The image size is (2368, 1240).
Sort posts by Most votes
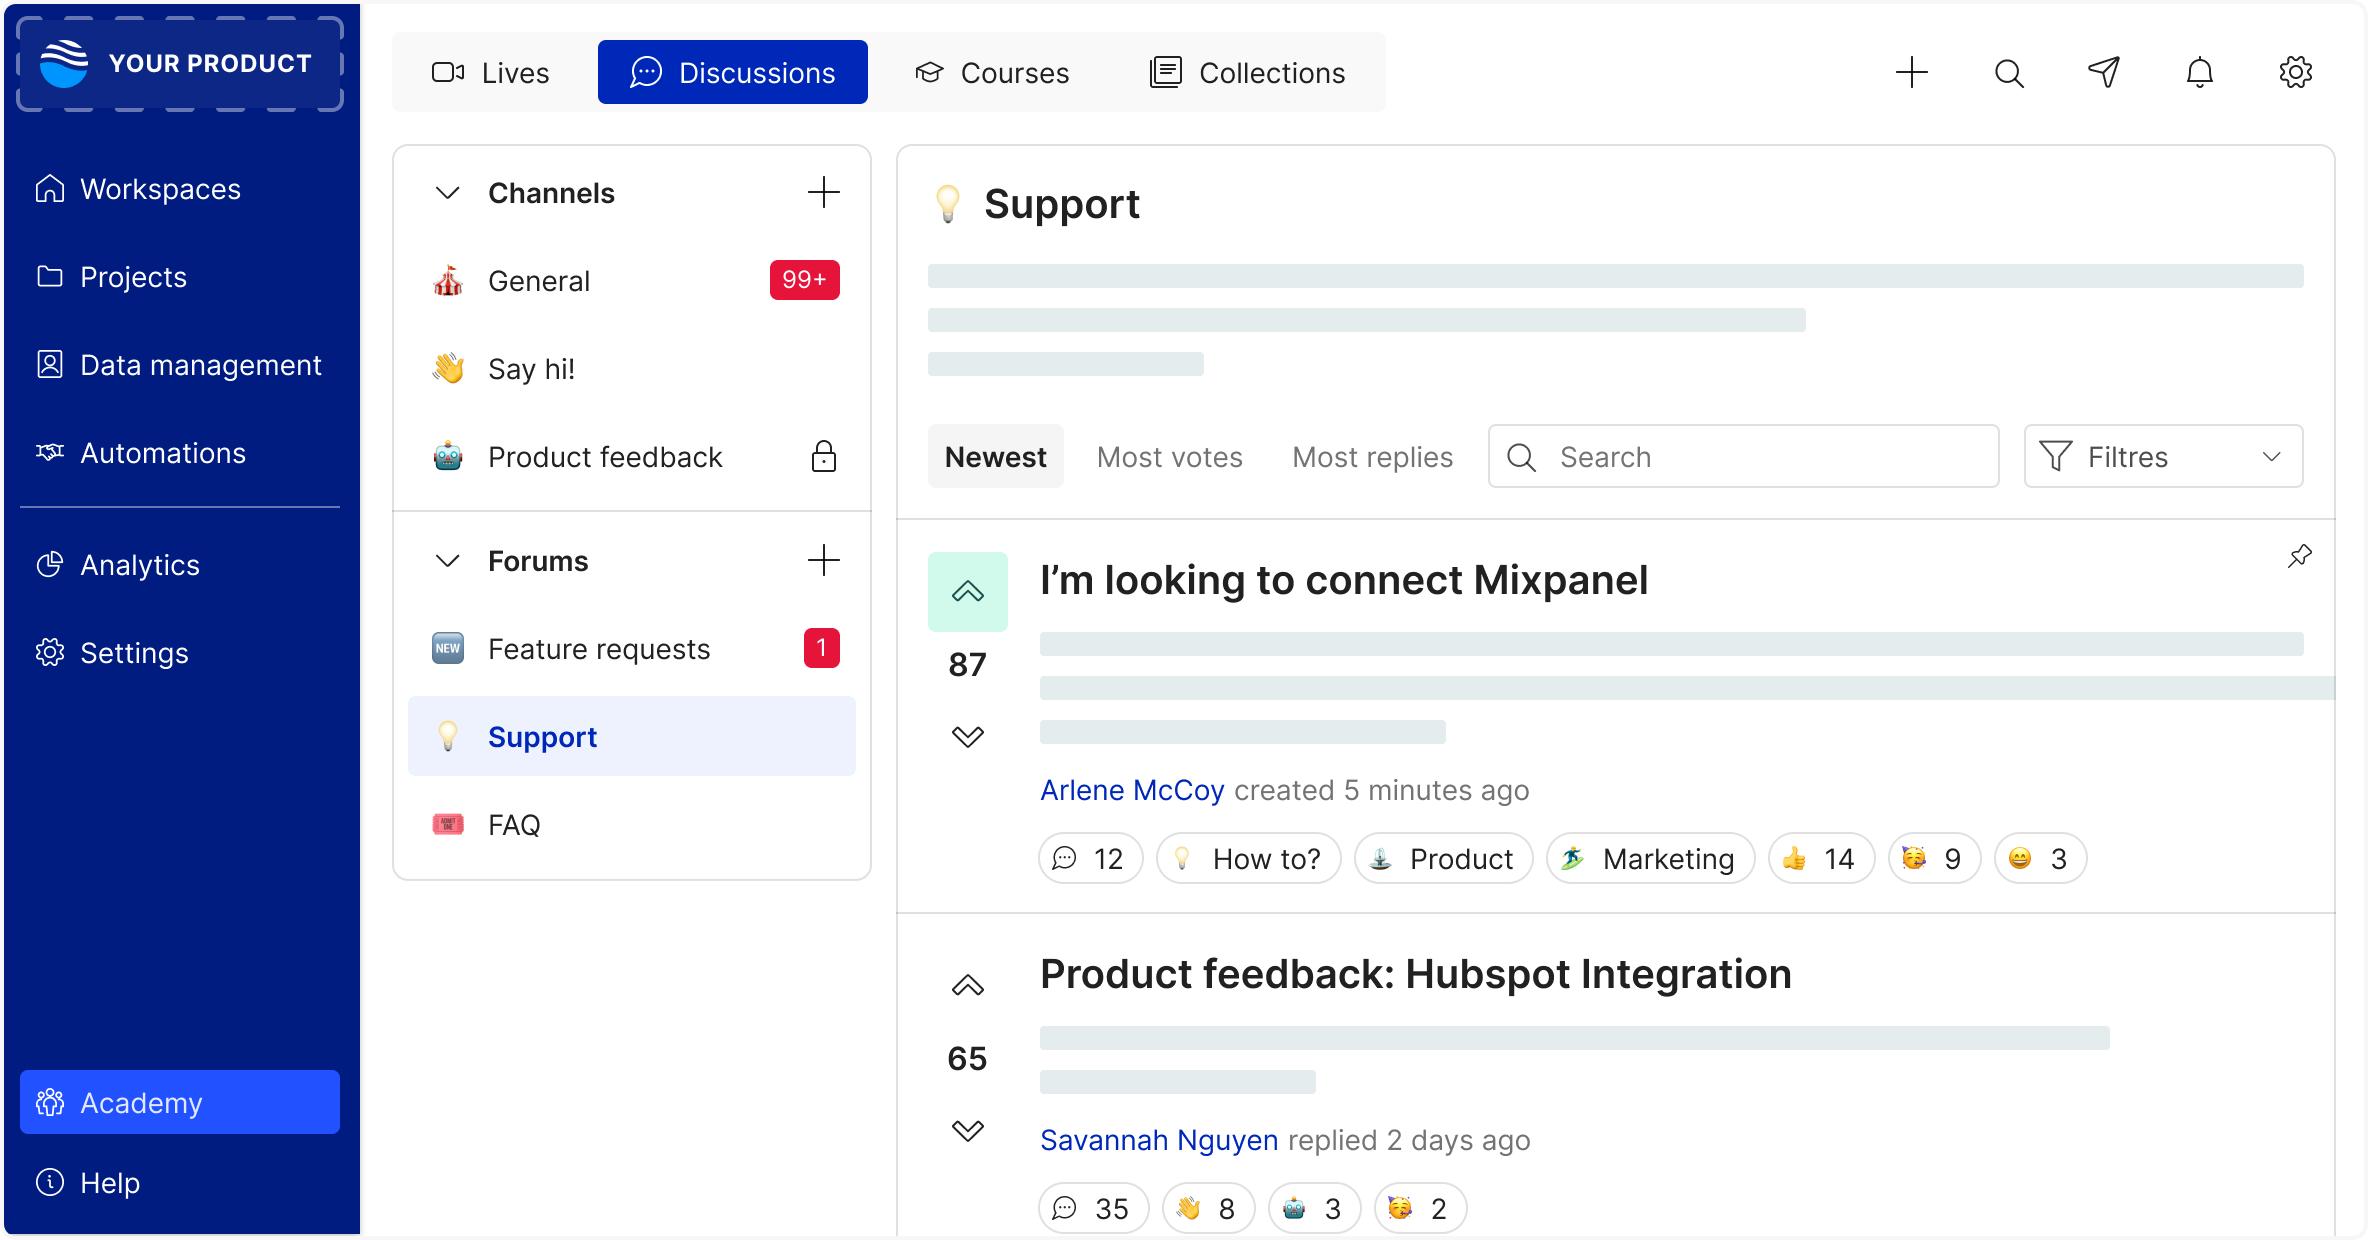point(1169,457)
